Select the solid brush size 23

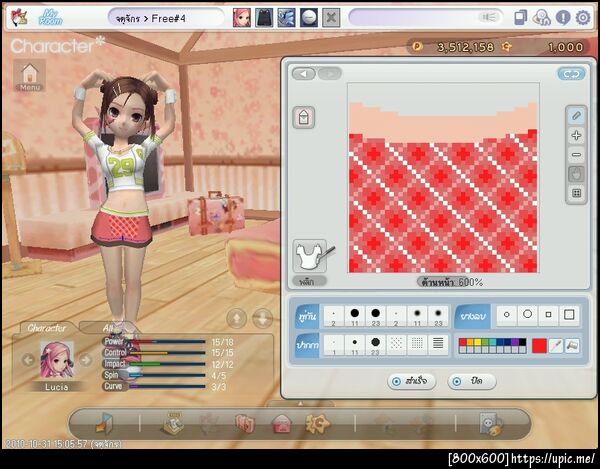click(376, 316)
